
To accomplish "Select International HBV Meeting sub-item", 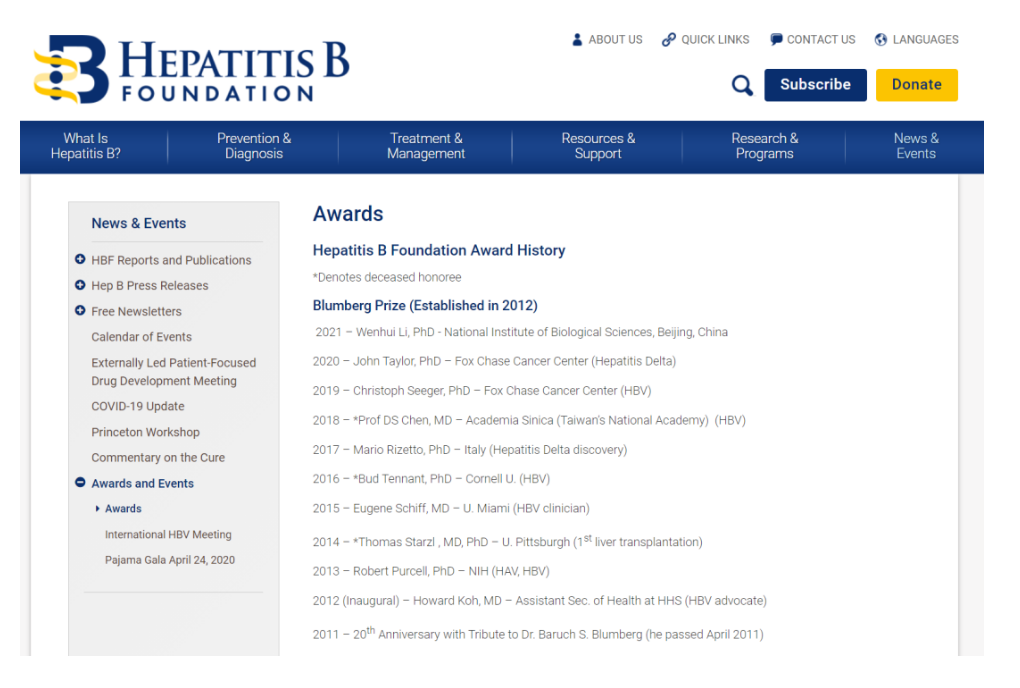I will pyautogui.click(x=168, y=535).
